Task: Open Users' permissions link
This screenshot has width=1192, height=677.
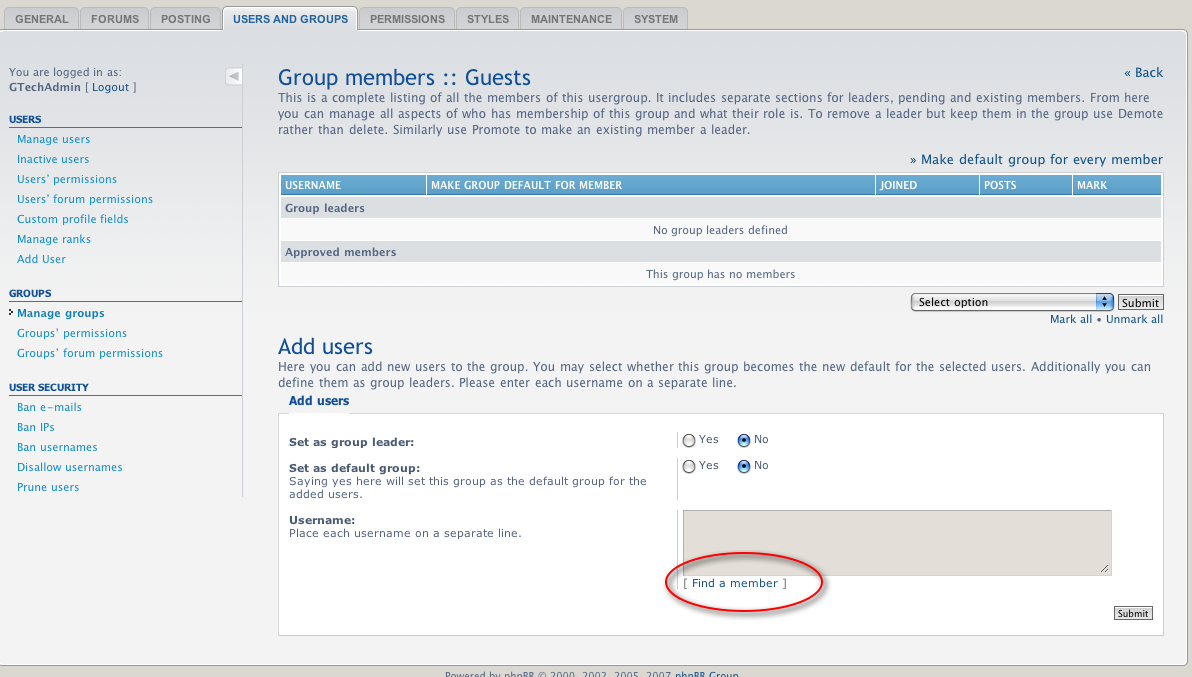Action: click(x=67, y=179)
